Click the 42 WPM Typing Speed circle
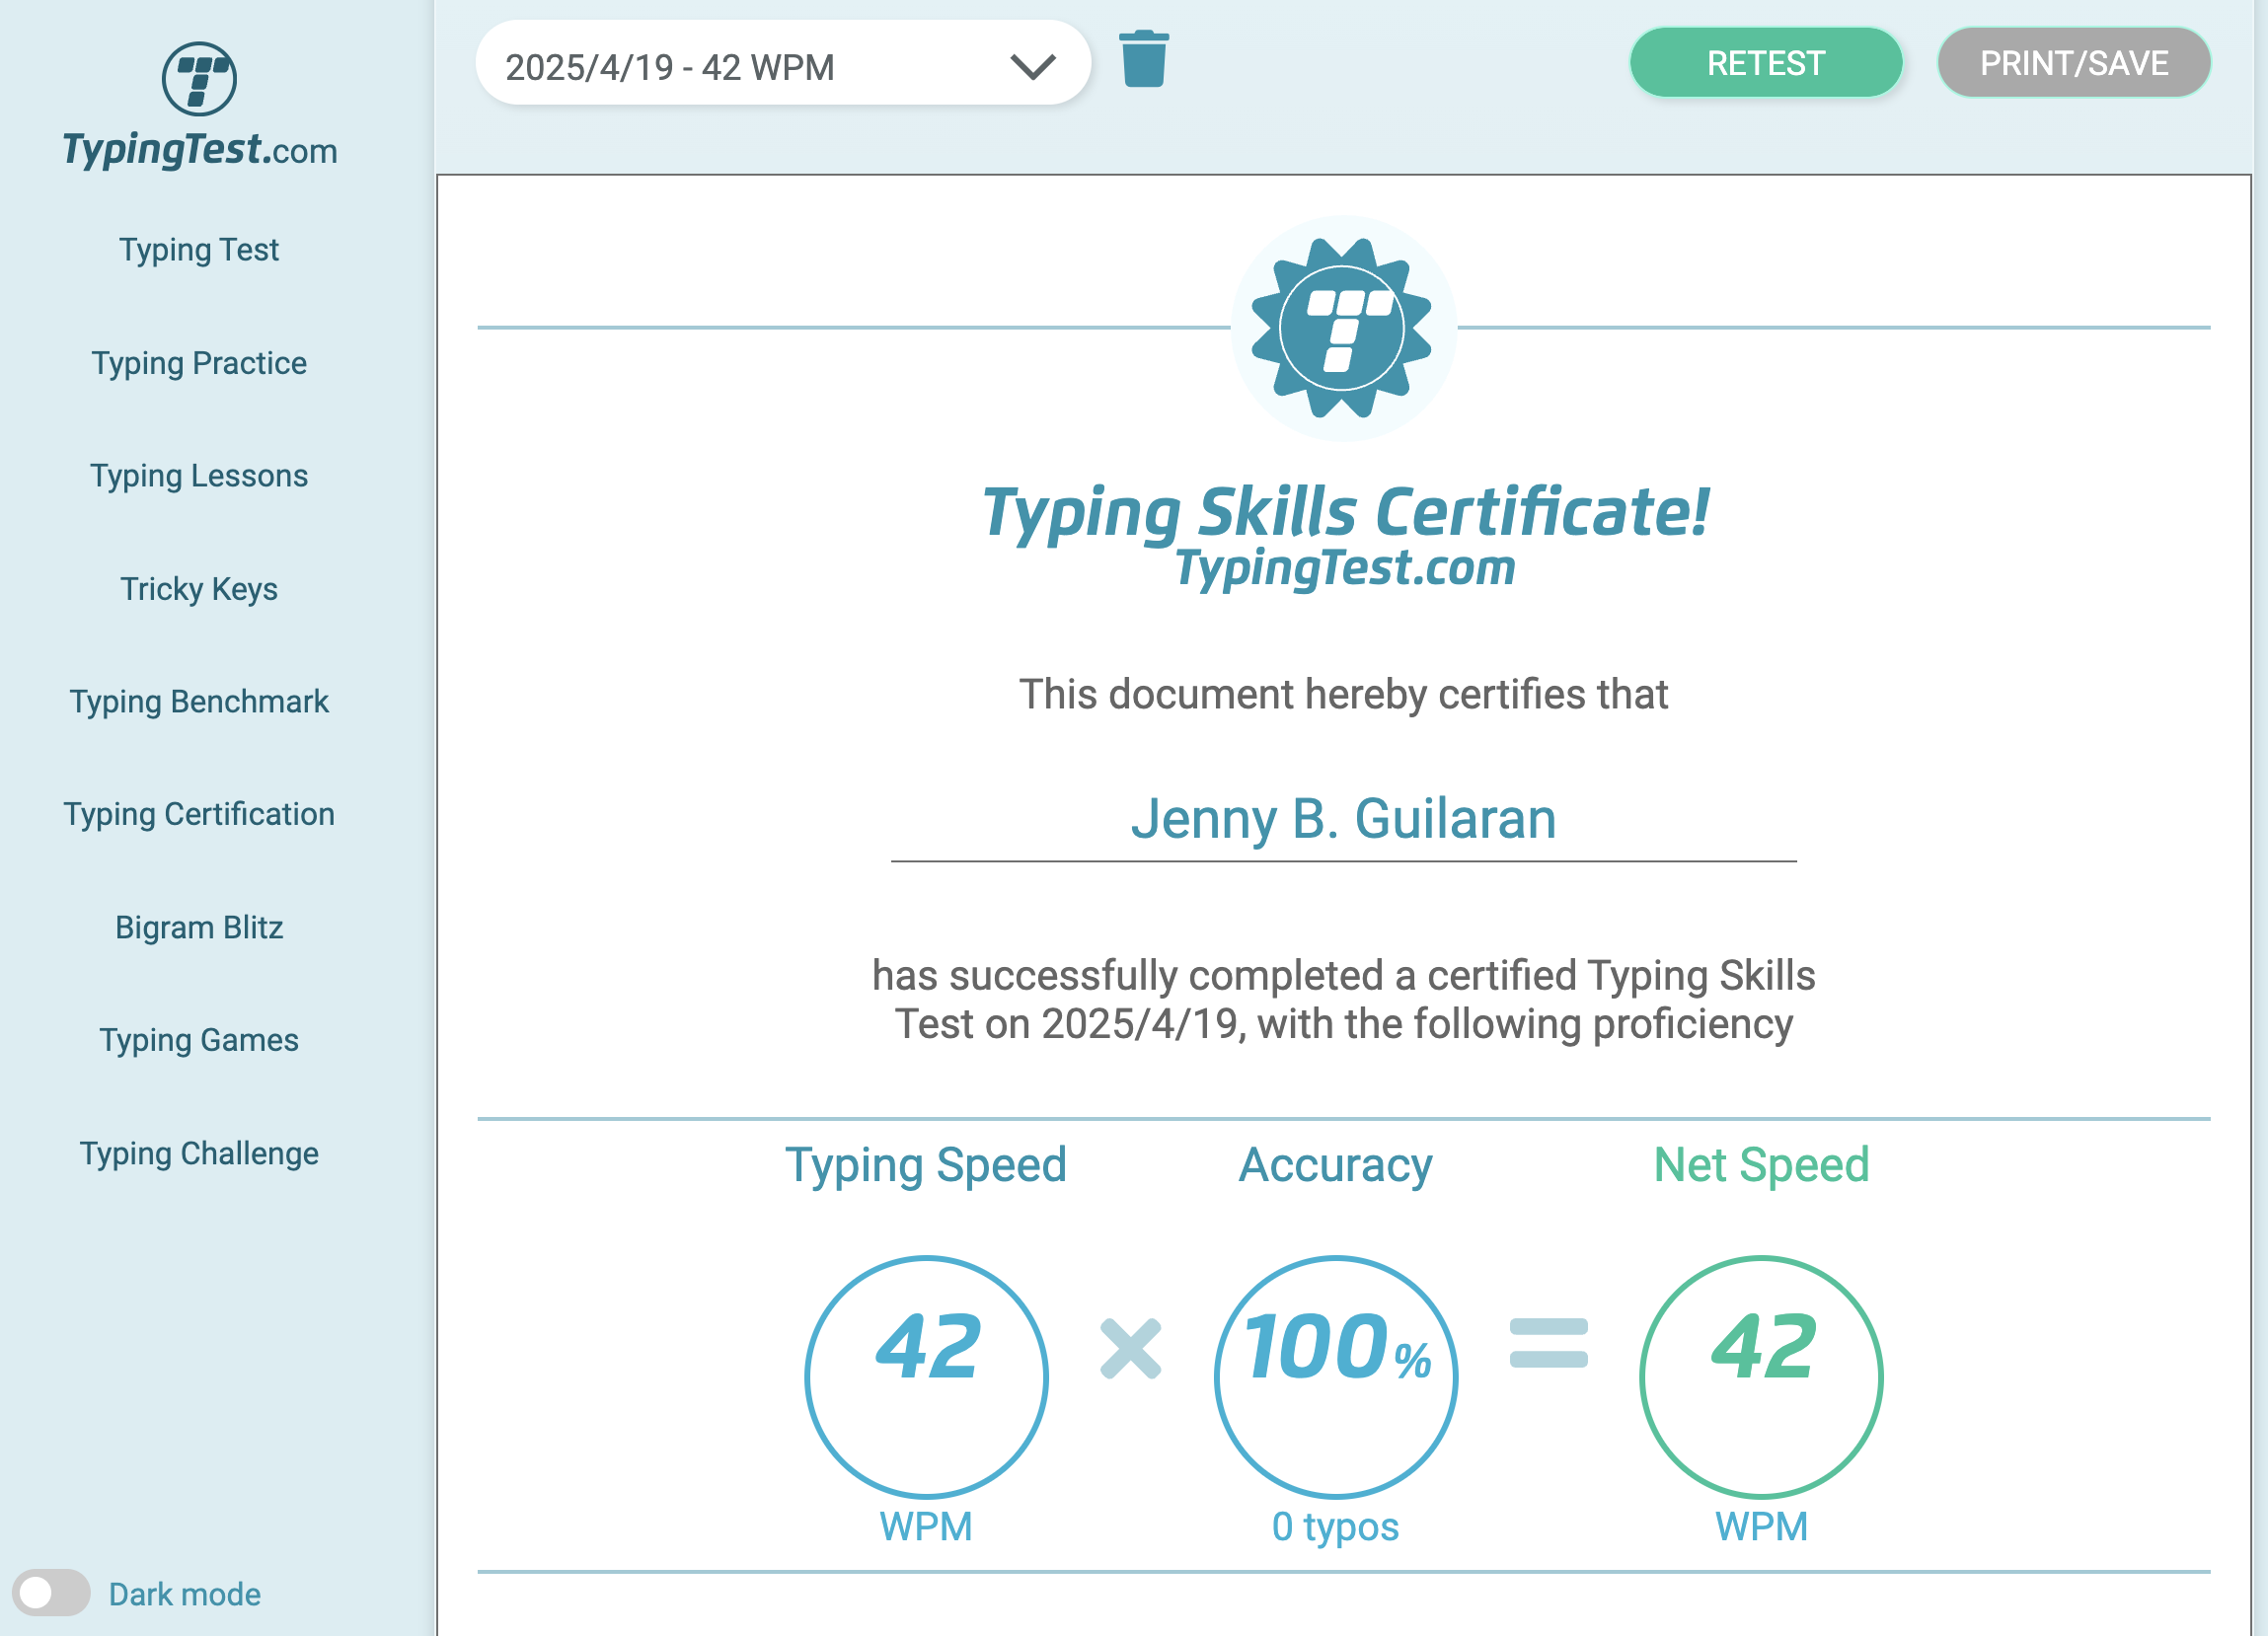Image resolution: width=2268 pixels, height=1636 pixels. coord(926,1377)
